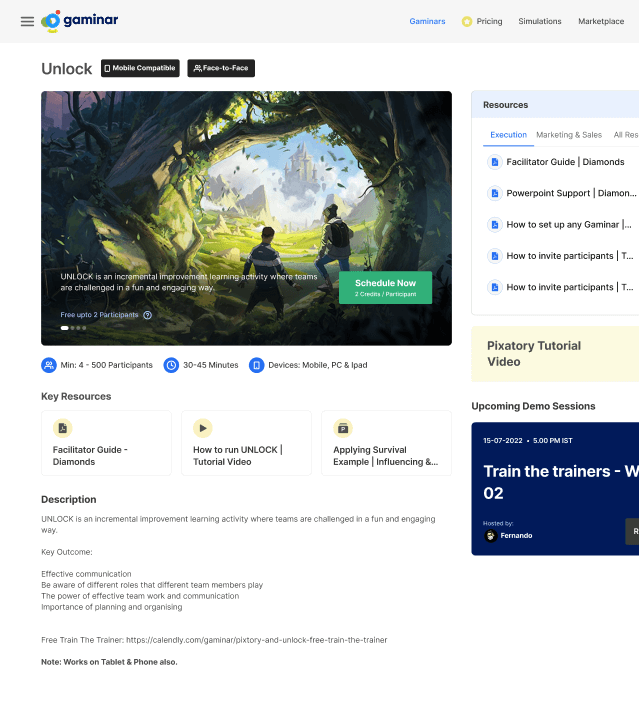Click the PDF icon on the Facilitator Guide card
Viewport: 639px width, 712px height.
[x=63, y=428]
